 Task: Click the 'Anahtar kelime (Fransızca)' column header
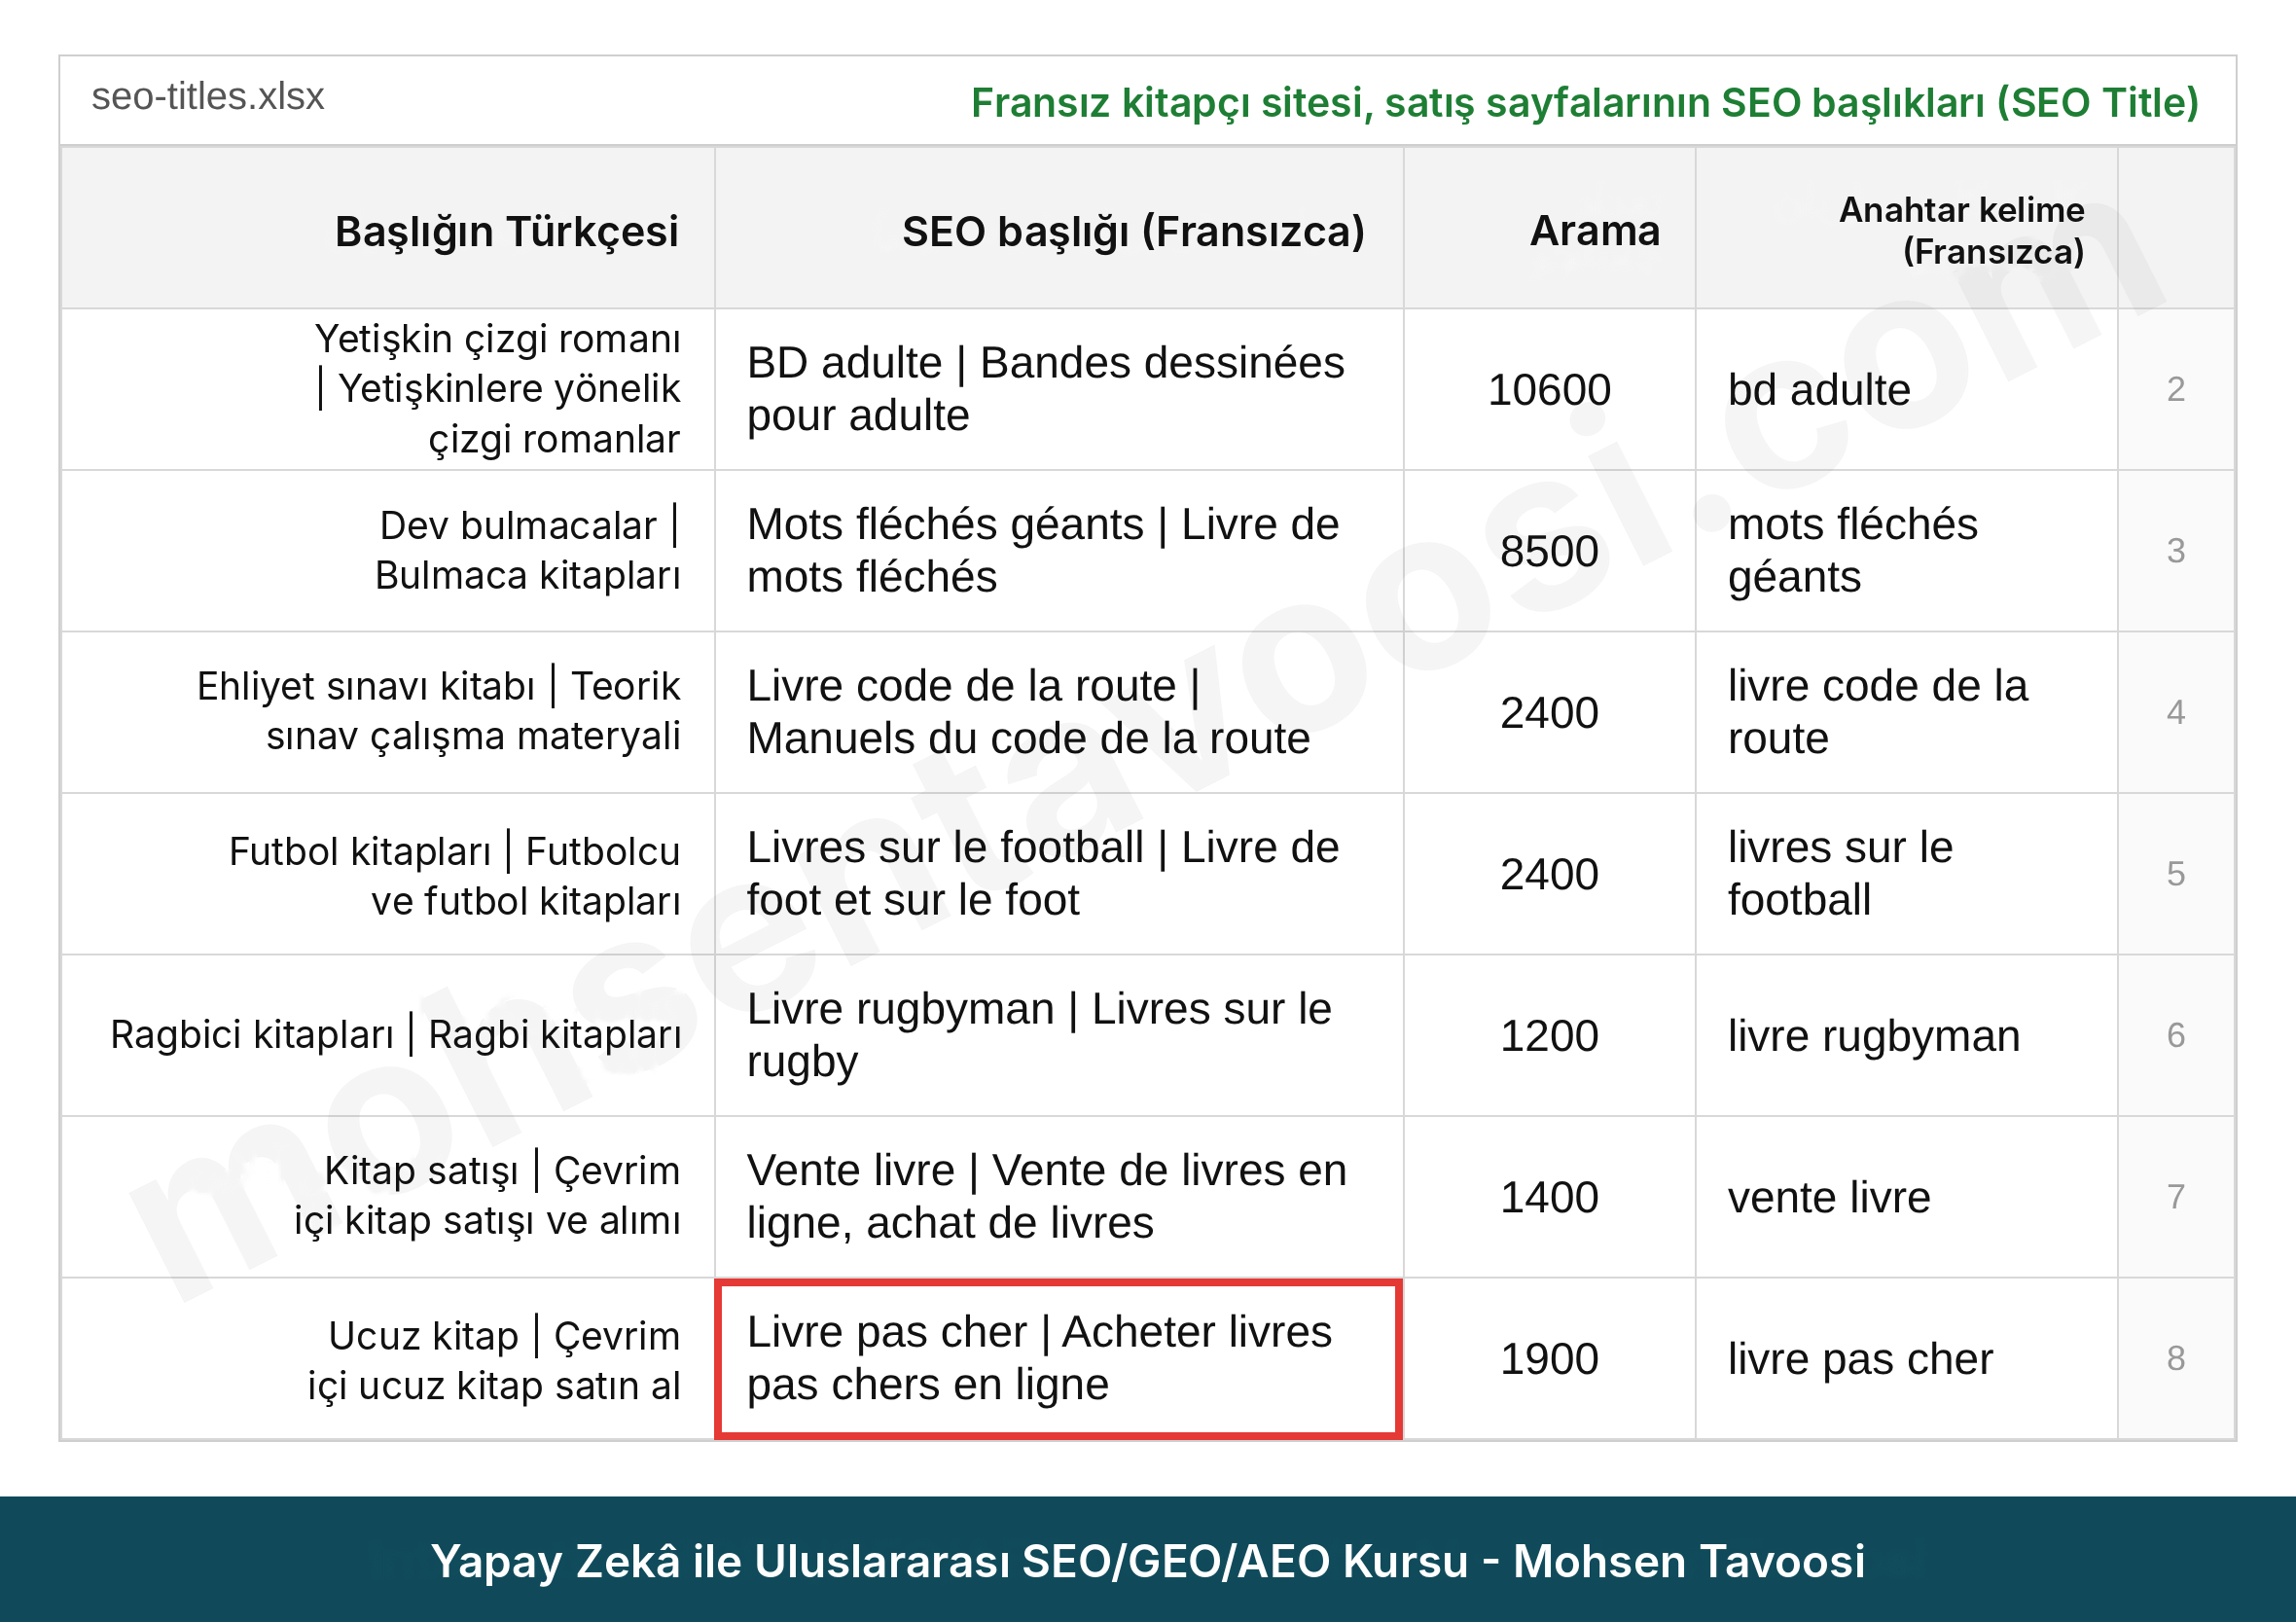[x=1906, y=229]
